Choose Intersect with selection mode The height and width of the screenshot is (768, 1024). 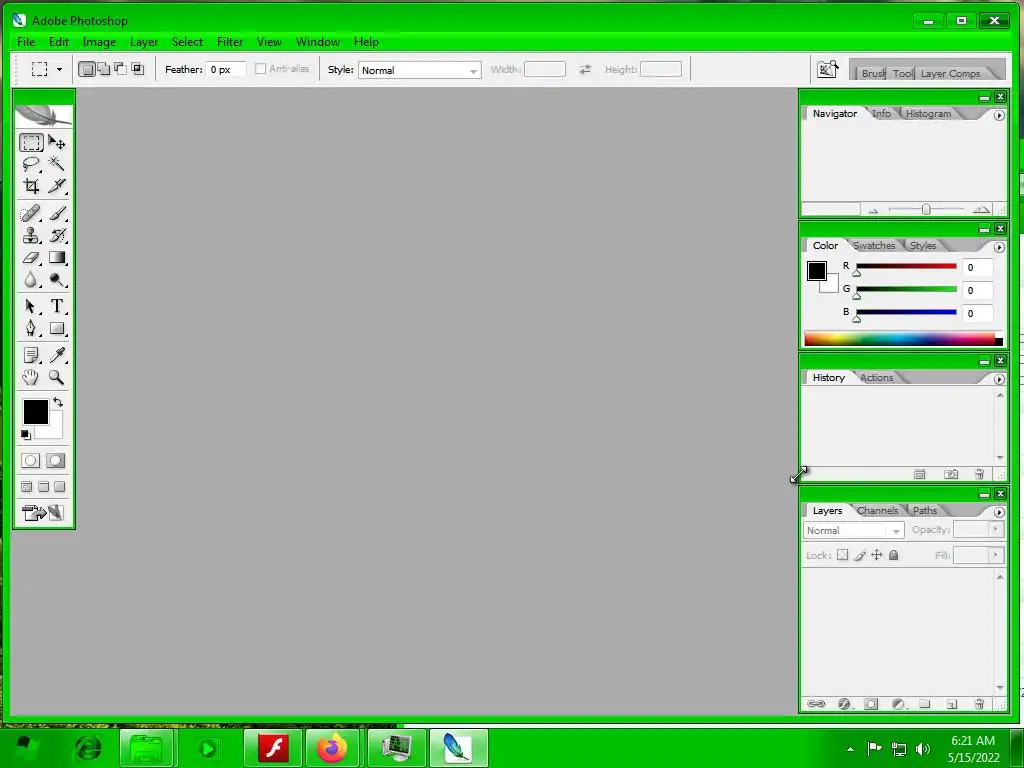coord(137,69)
